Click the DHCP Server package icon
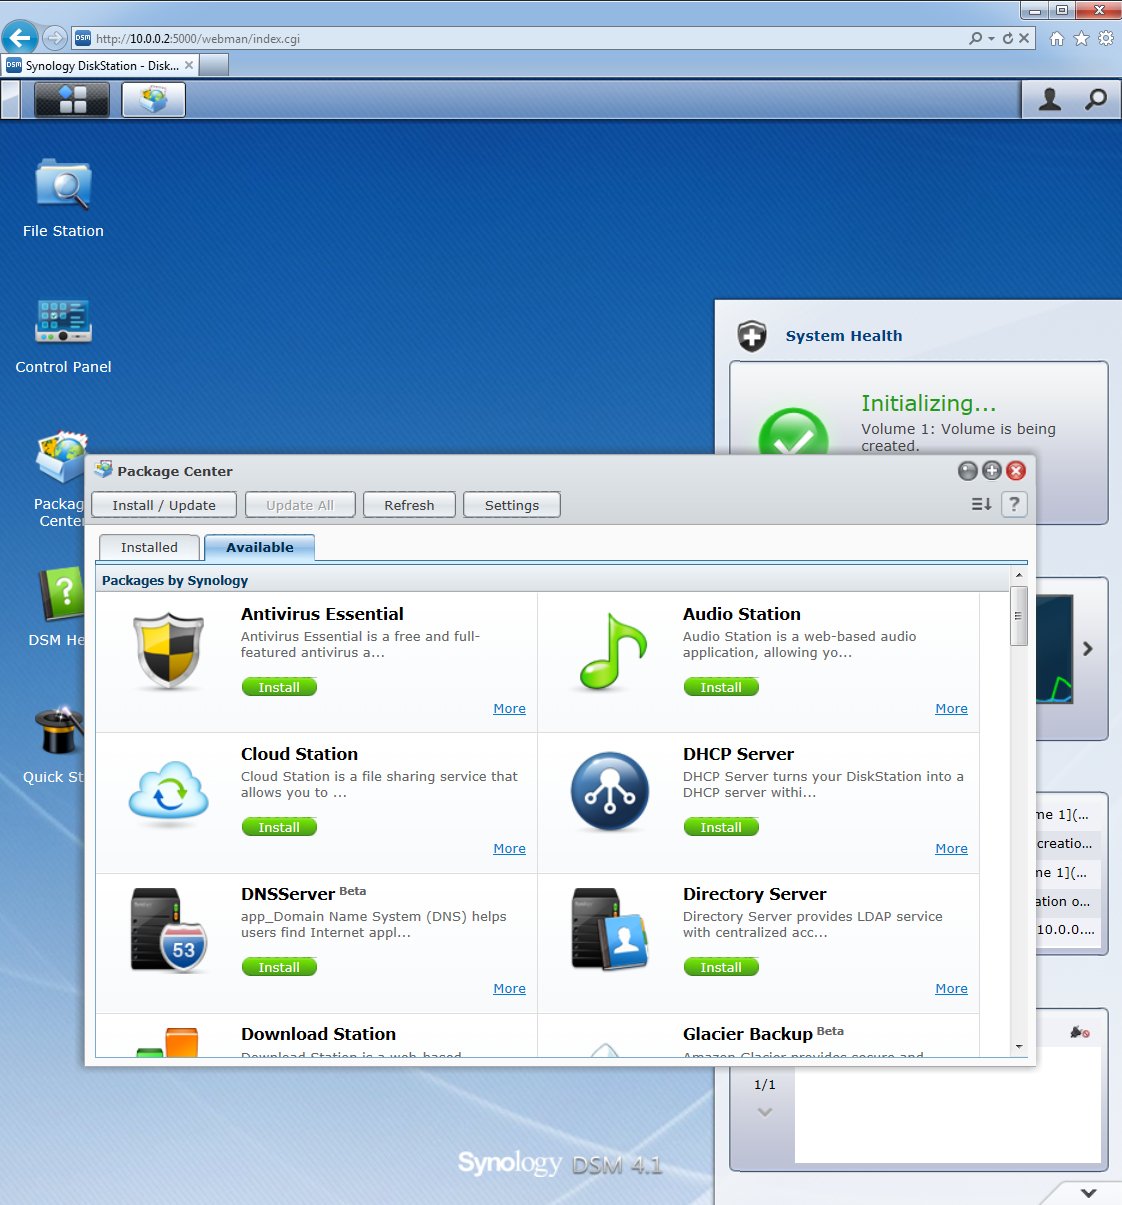 (610, 791)
